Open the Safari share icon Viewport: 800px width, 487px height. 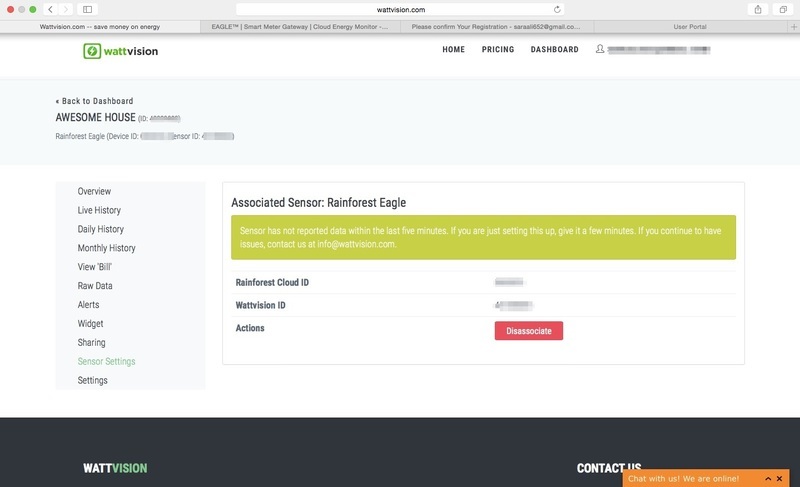758,9
